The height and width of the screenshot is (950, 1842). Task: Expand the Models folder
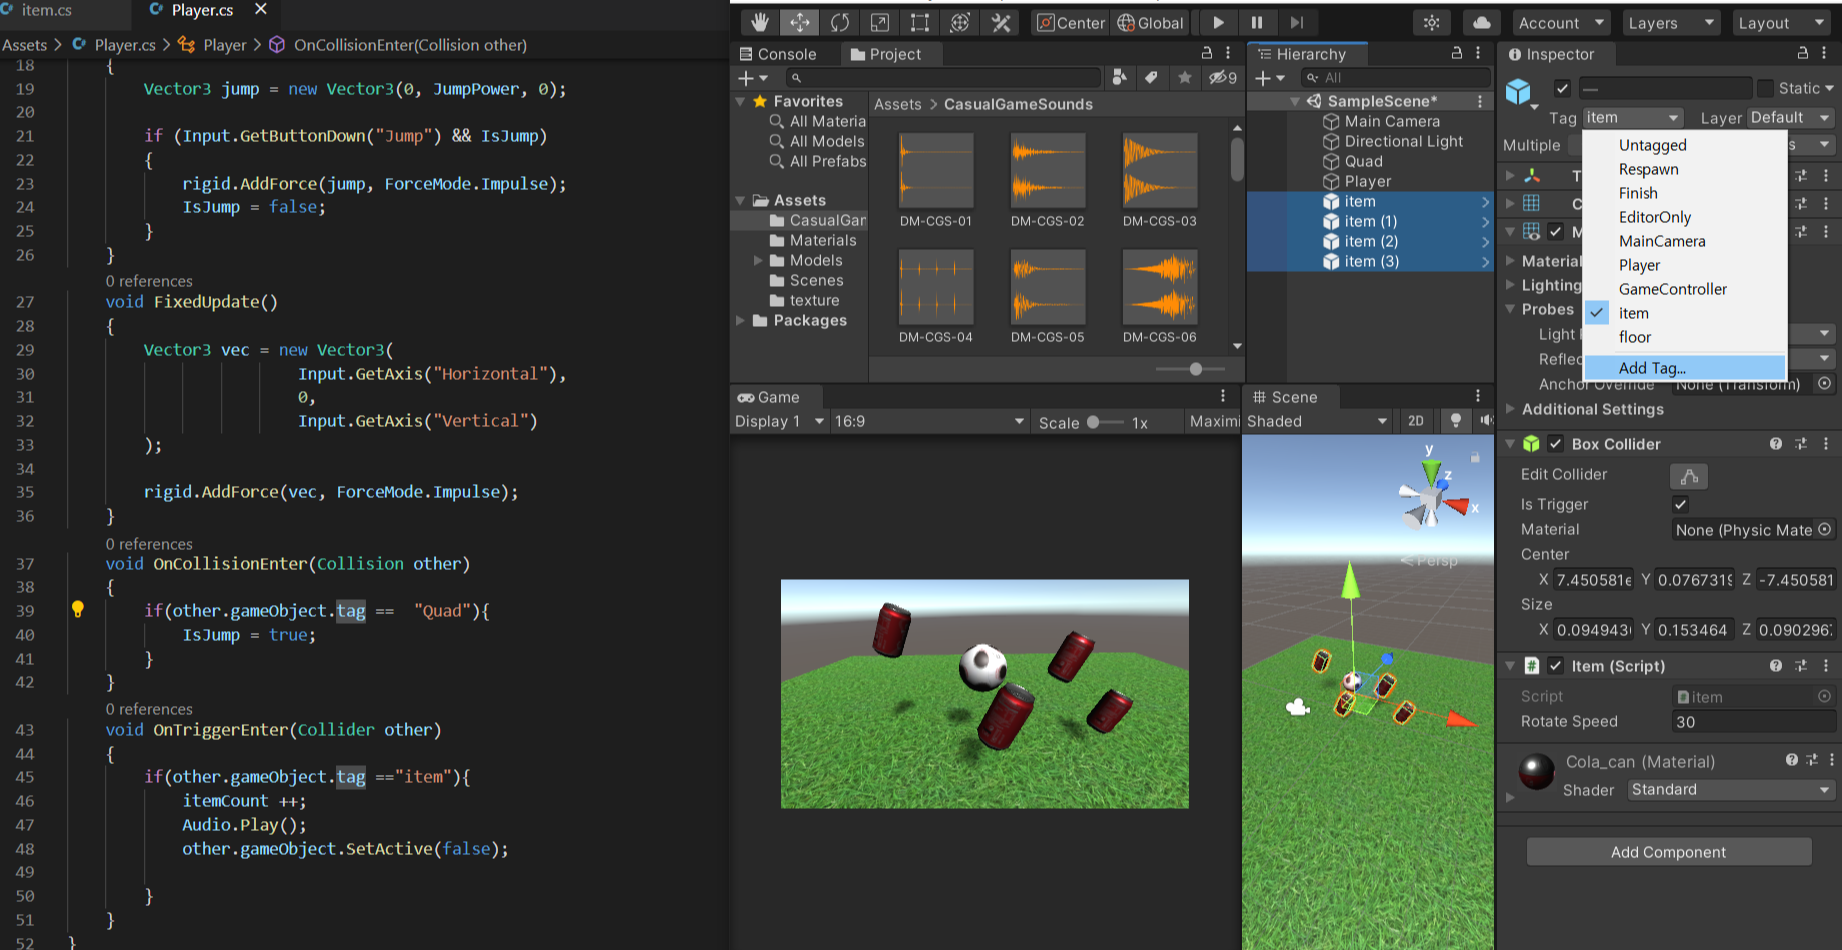pyautogui.click(x=758, y=260)
